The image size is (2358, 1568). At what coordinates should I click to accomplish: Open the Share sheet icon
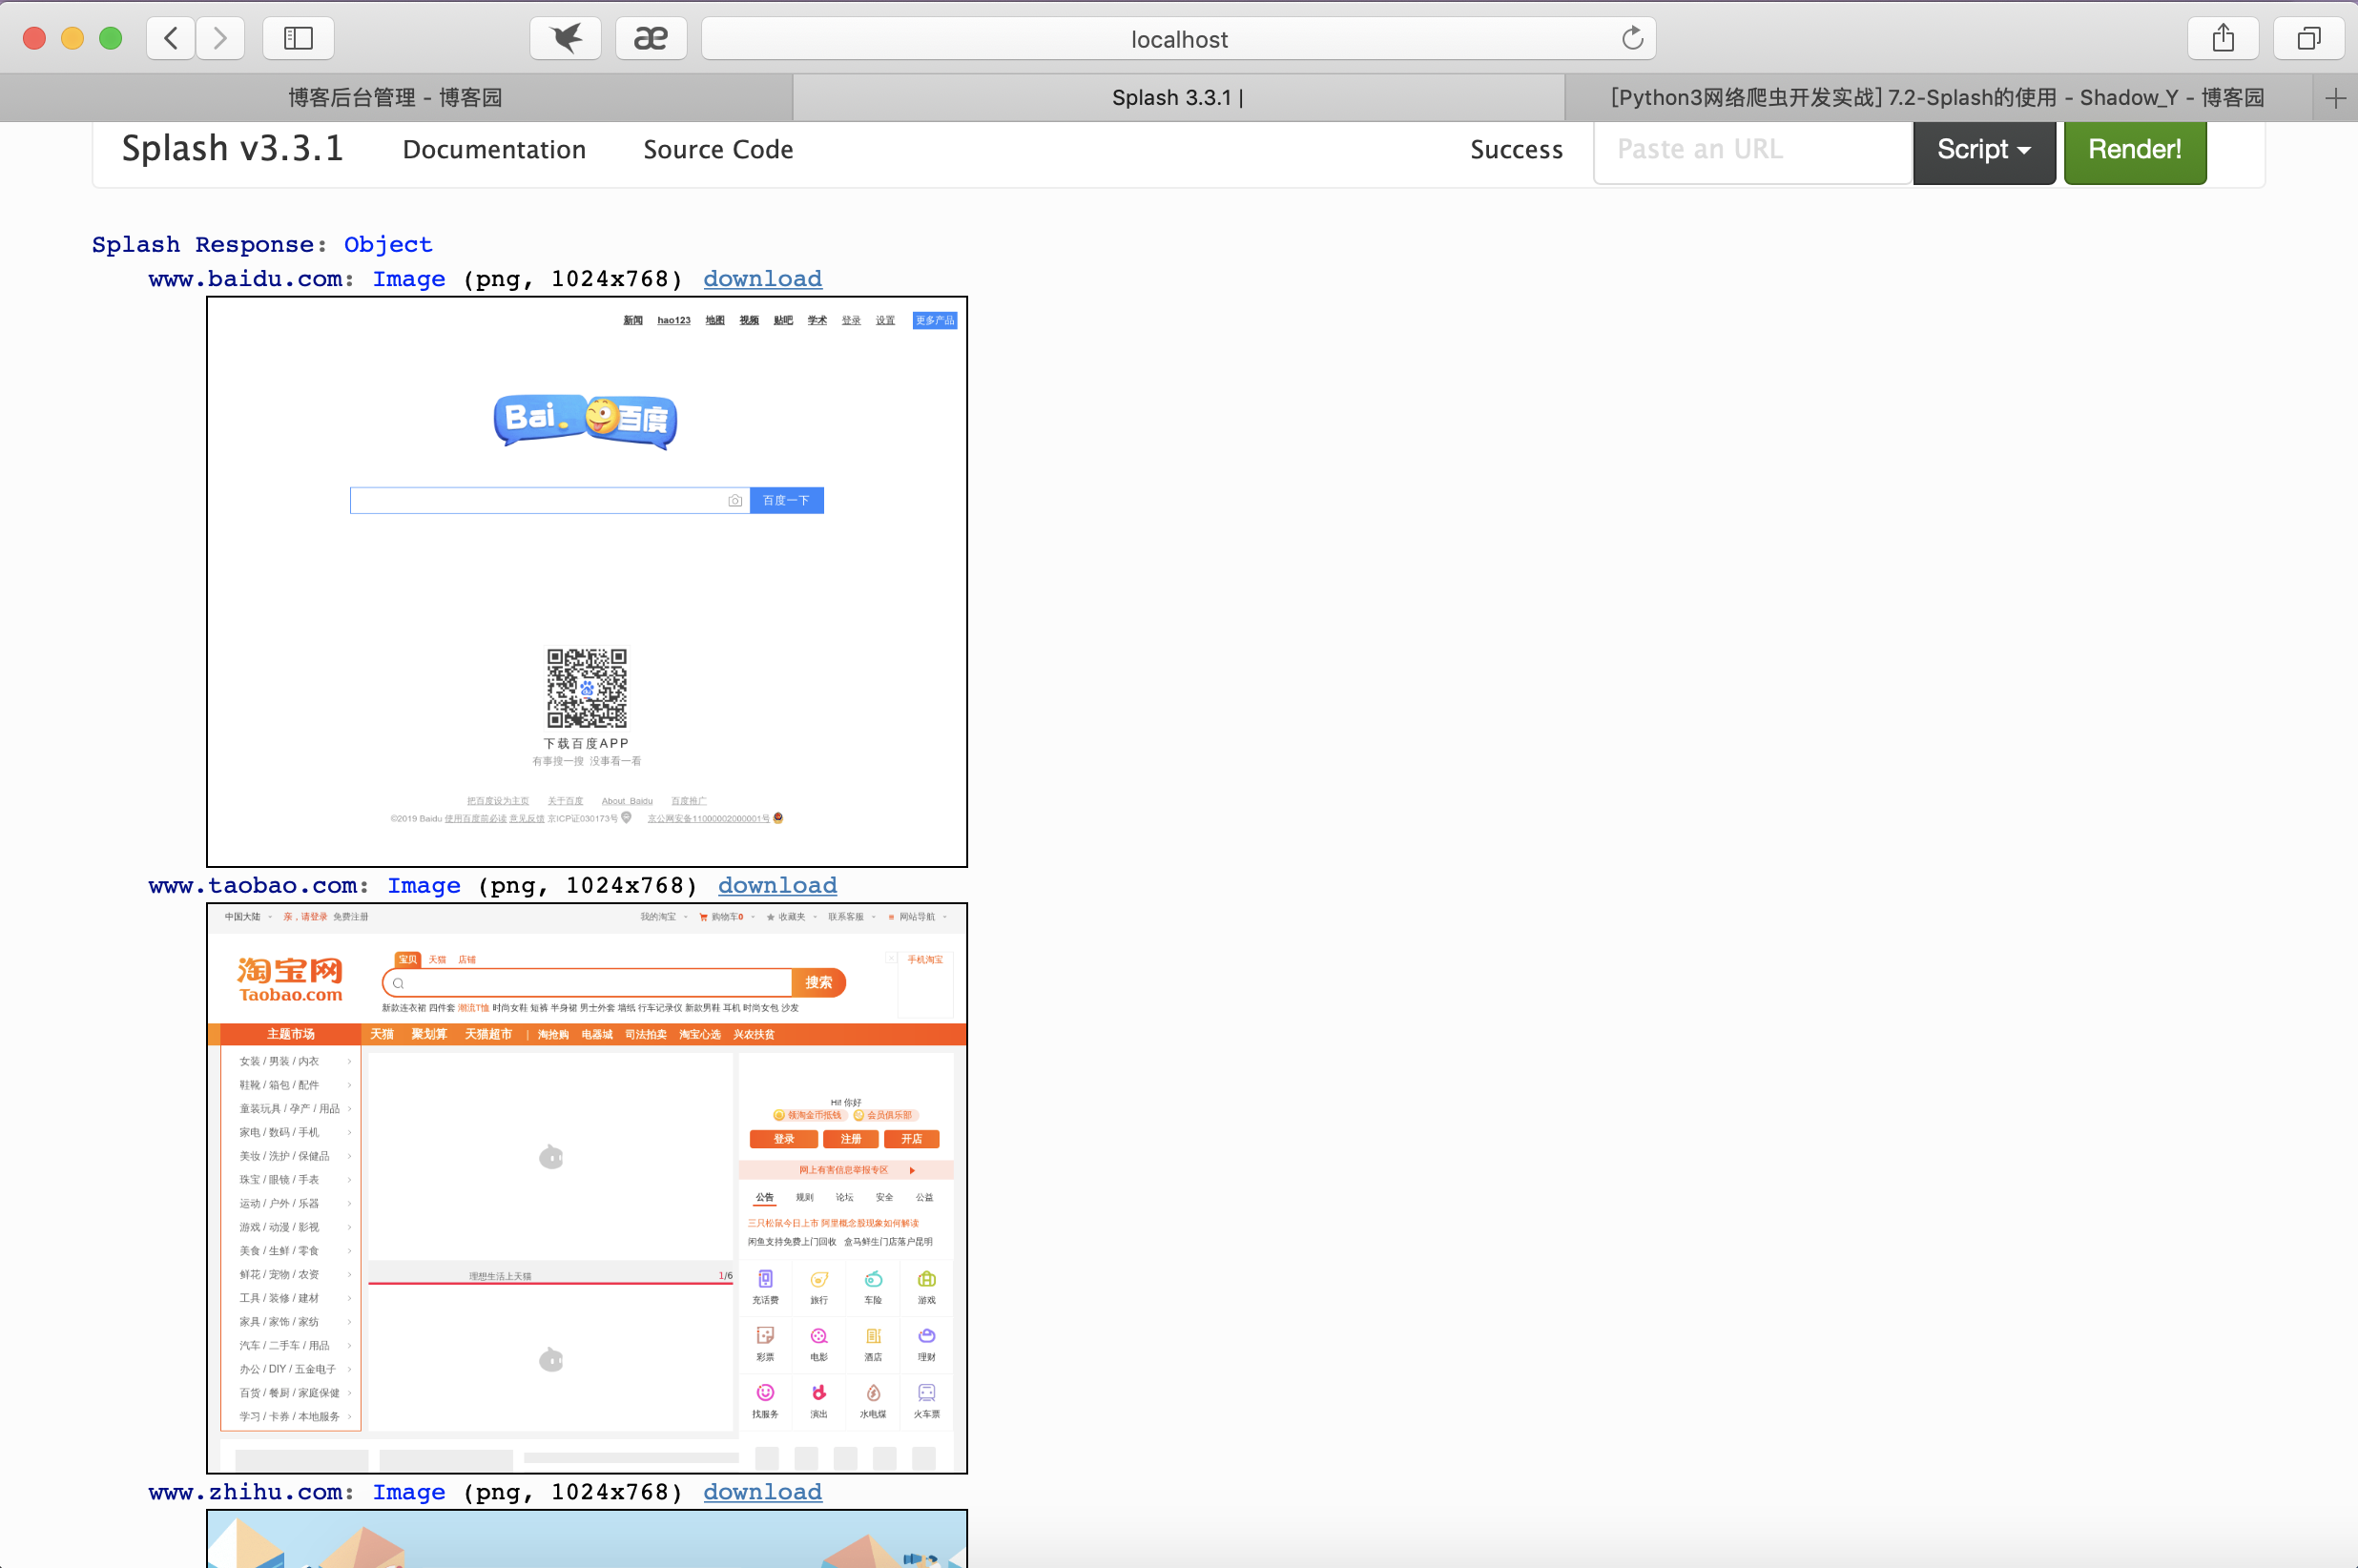pos(2223,38)
